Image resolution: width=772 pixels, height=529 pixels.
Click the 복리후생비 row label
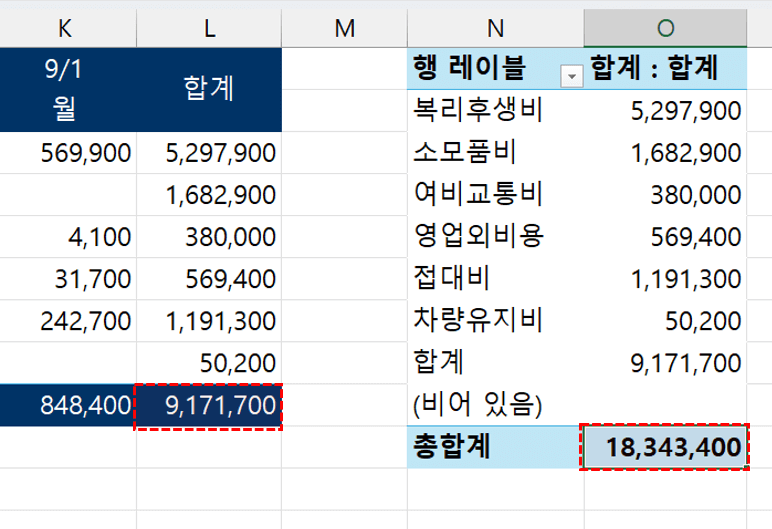496,110
